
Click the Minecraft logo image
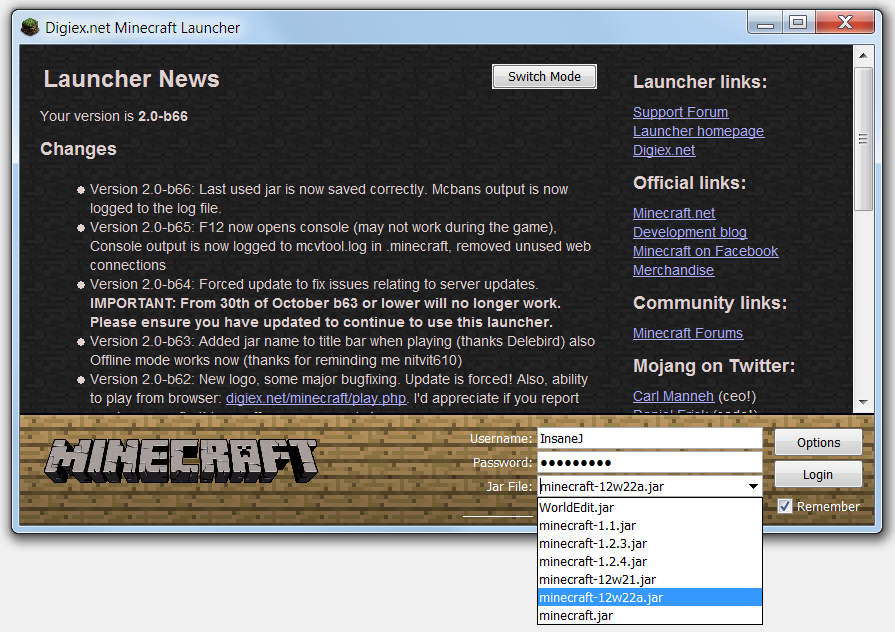point(181,460)
